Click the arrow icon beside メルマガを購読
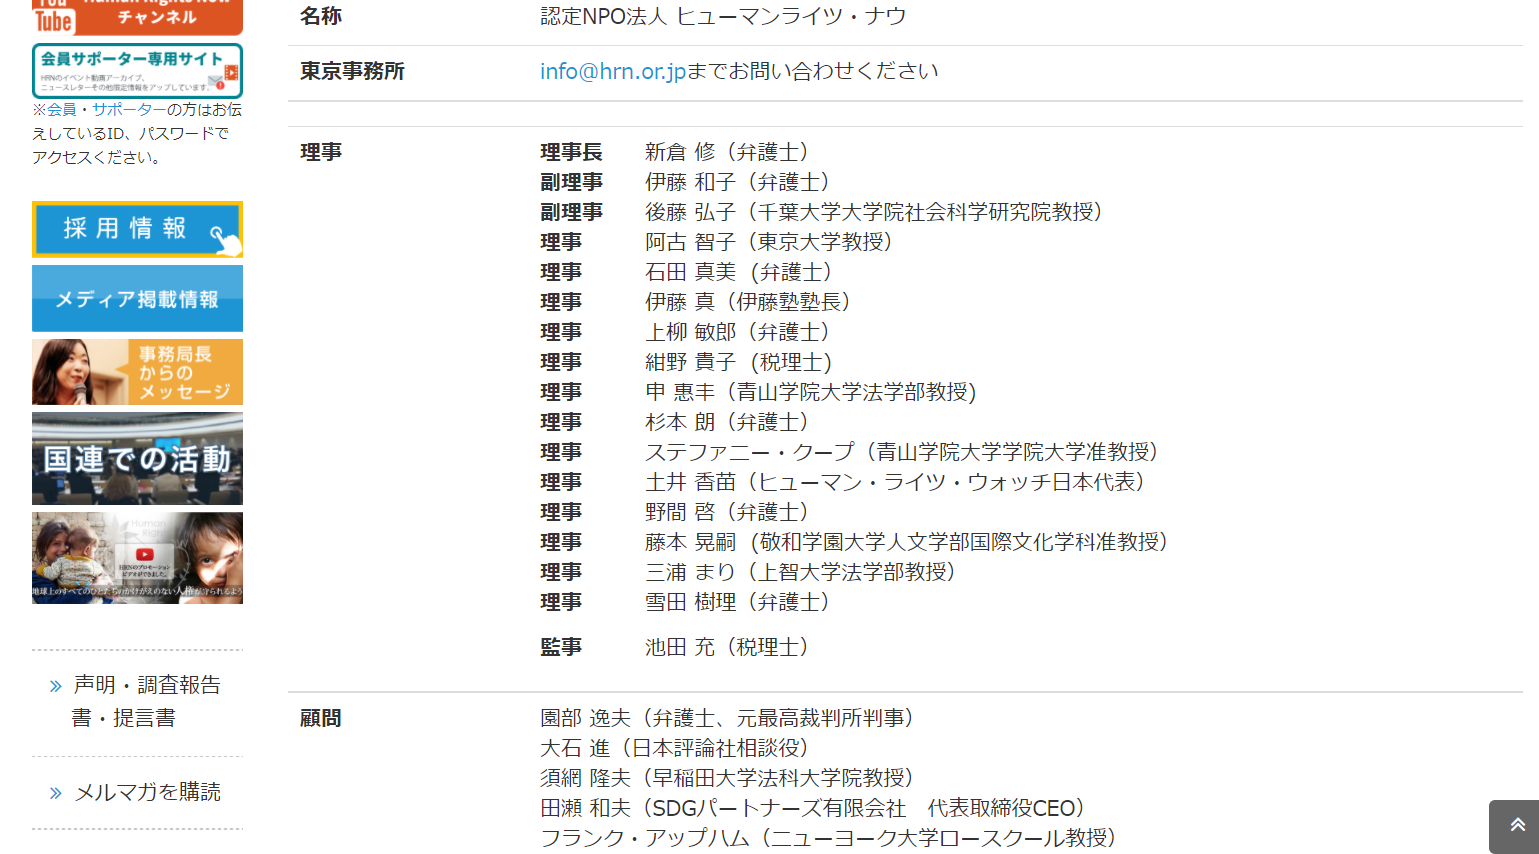Viewport: 1539px width, 854px height. (56, 793)
